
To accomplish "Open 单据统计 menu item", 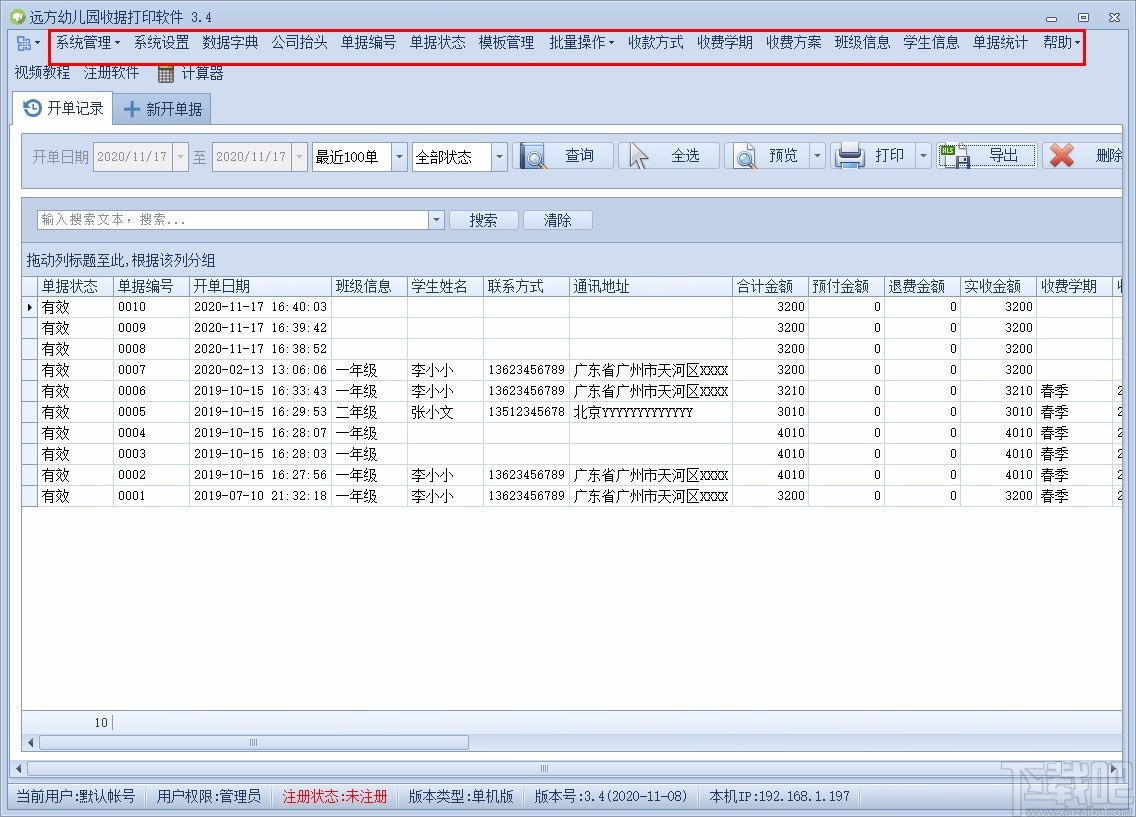I will [x=1001, y=43].
